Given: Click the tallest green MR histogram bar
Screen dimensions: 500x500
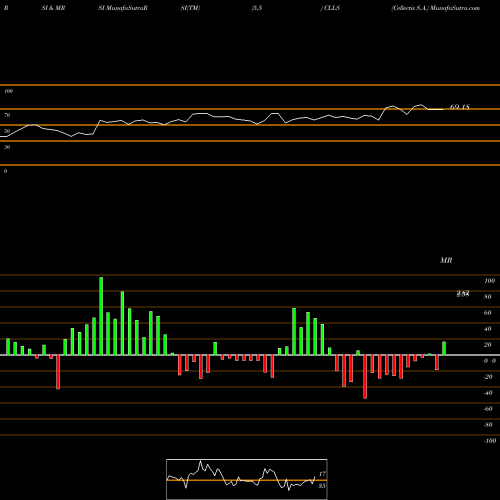Looking at the screenshot, I should (101, 316).
